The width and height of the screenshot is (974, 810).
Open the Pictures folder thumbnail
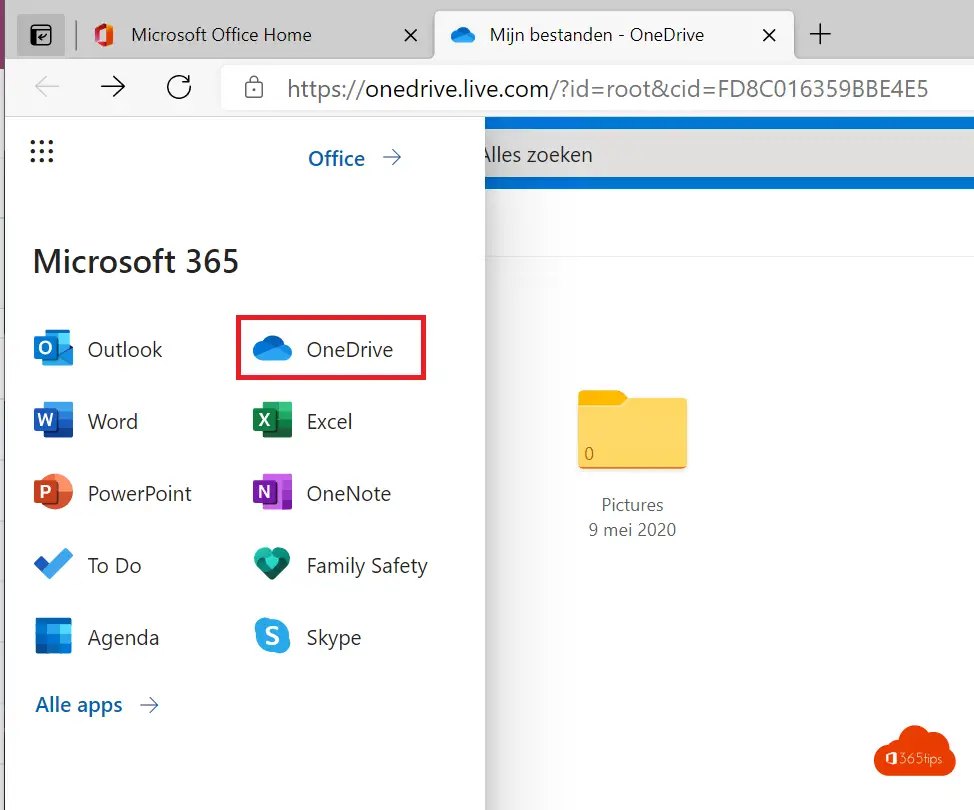tap(632, 429)
